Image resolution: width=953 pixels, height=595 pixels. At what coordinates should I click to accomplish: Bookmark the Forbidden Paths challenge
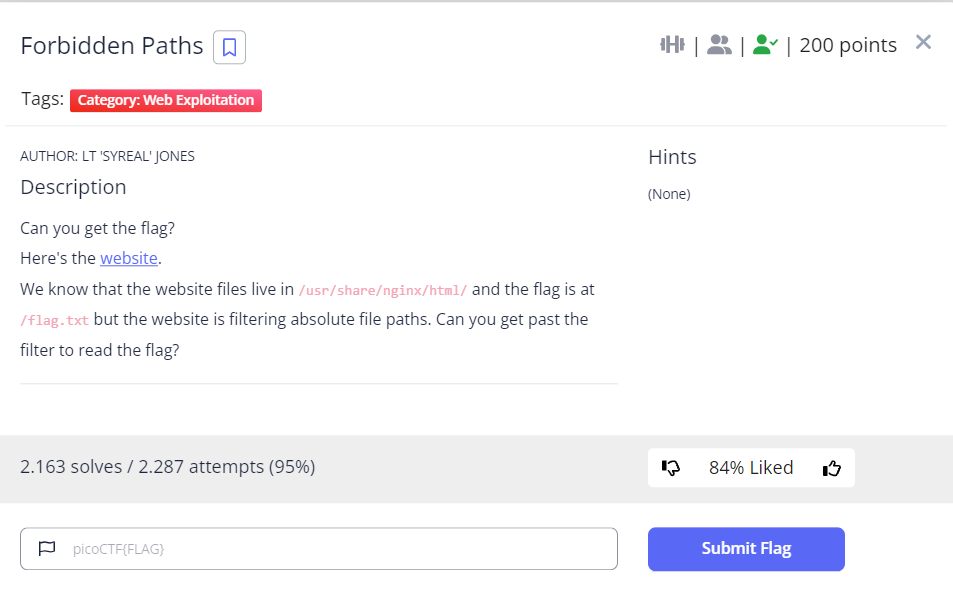(x=229, y=47)
